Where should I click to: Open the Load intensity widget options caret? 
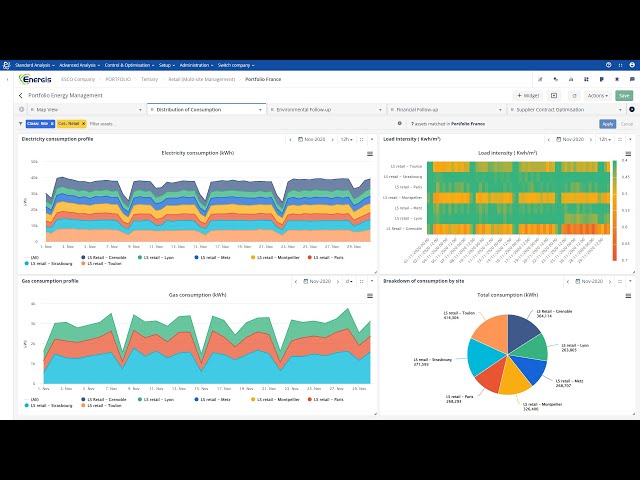click(x=630, y=140)
